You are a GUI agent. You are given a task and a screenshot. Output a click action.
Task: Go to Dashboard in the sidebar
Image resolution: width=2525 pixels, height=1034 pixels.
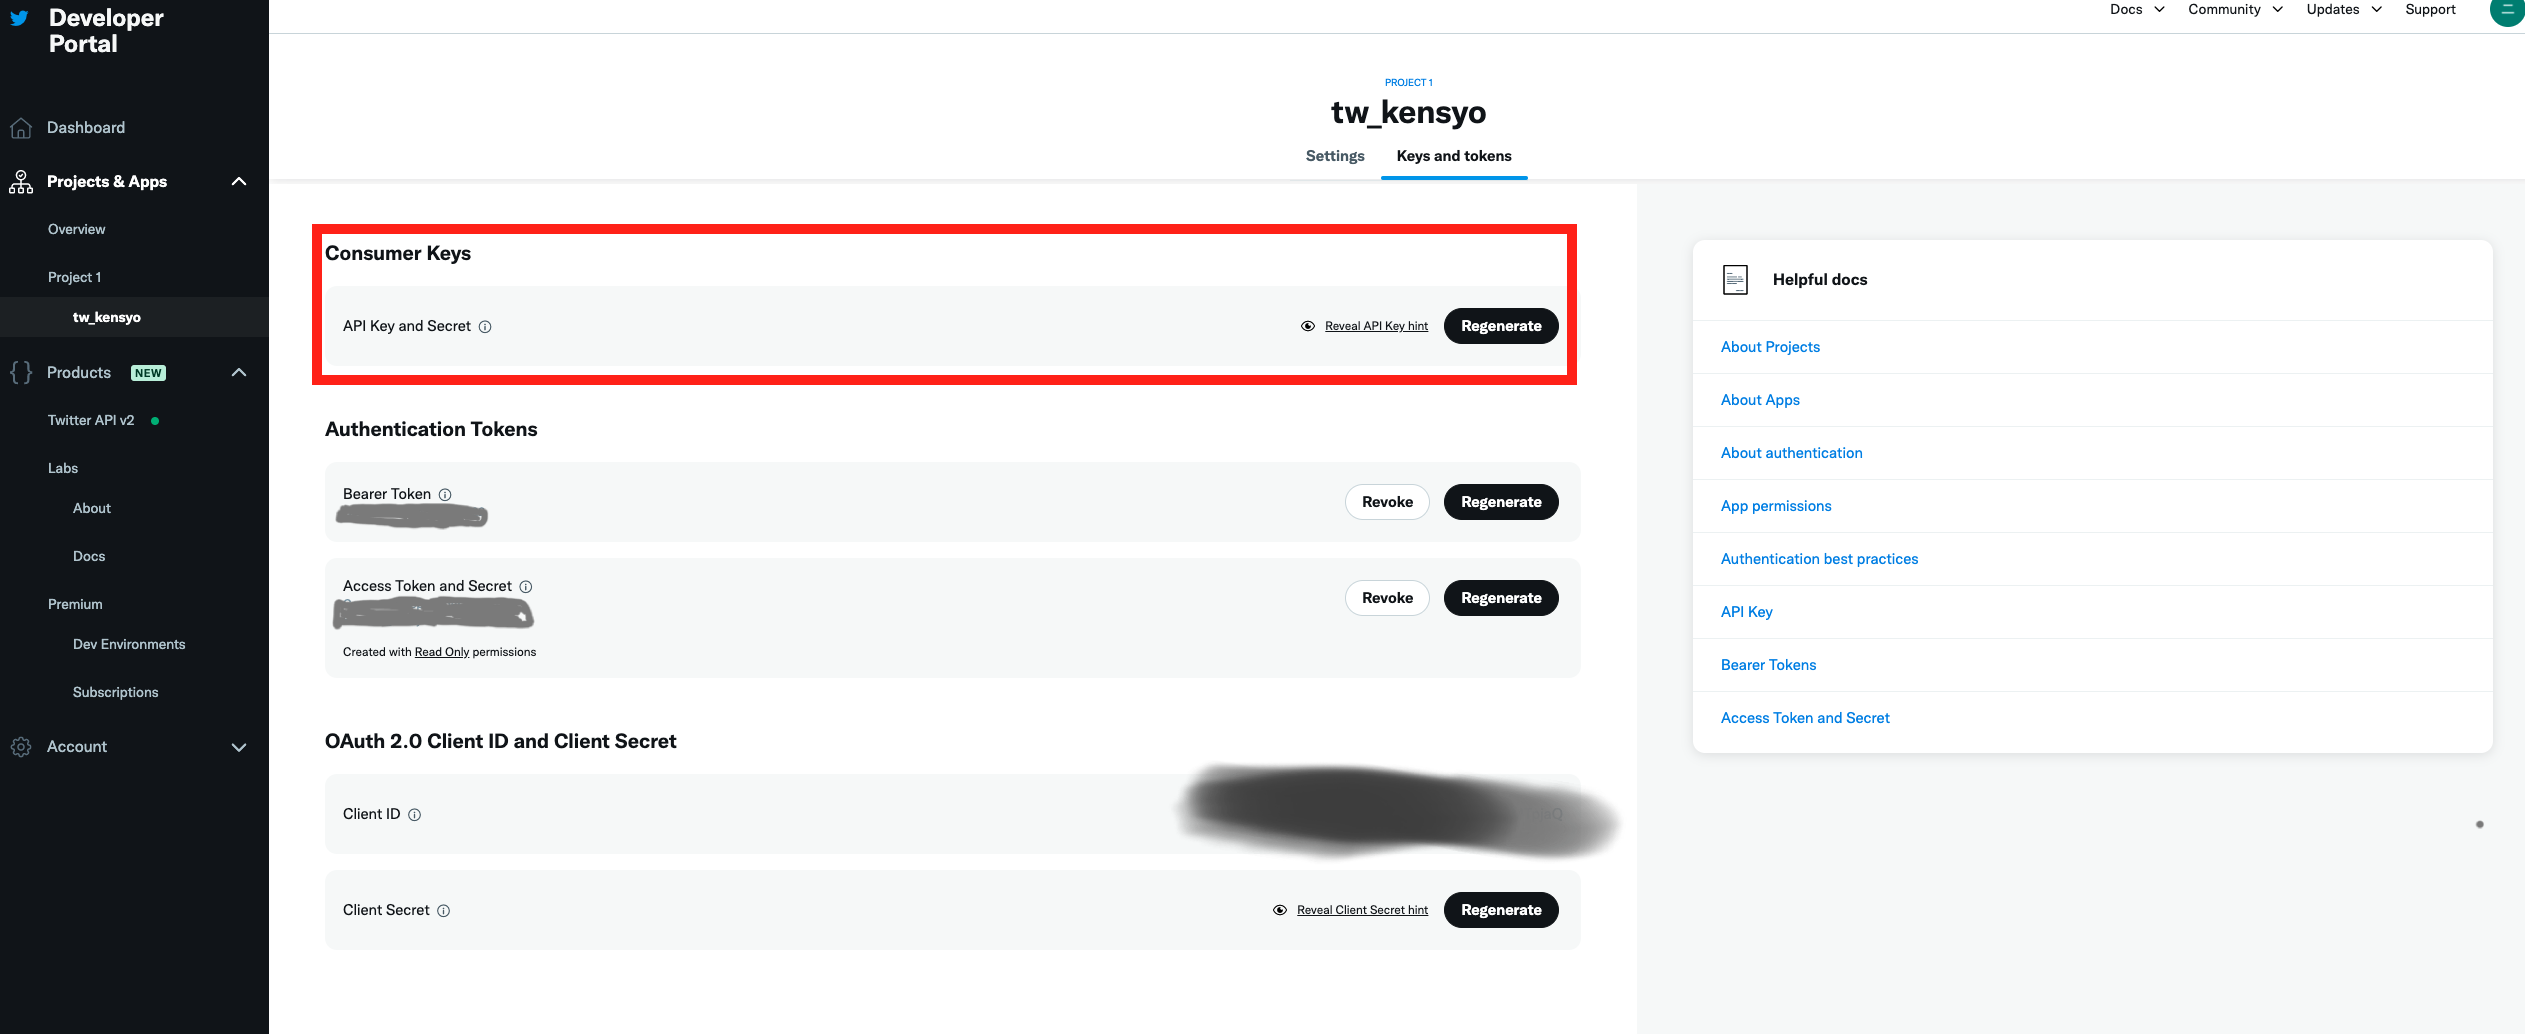point(86,128)
